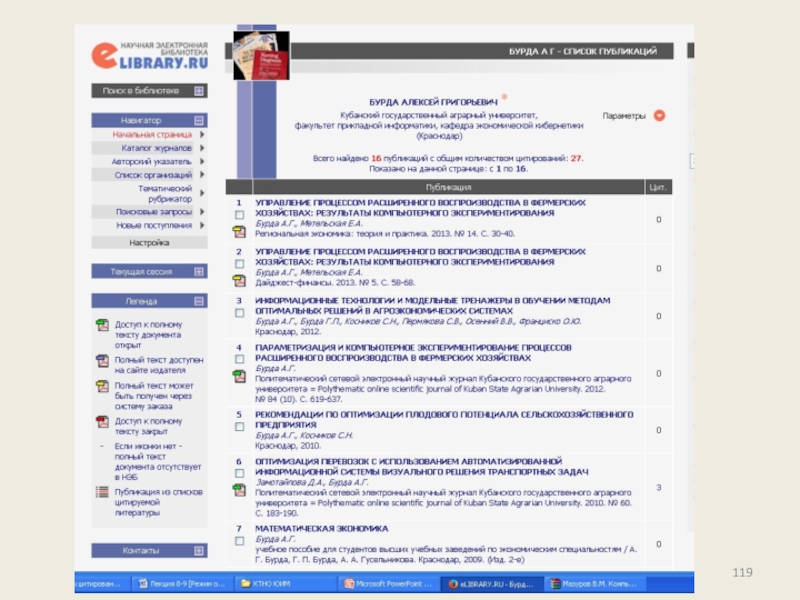800x600 pixels.
Task: Collapse the Навигатор panel
Action: pyautogui.click(x=199, y=120)
